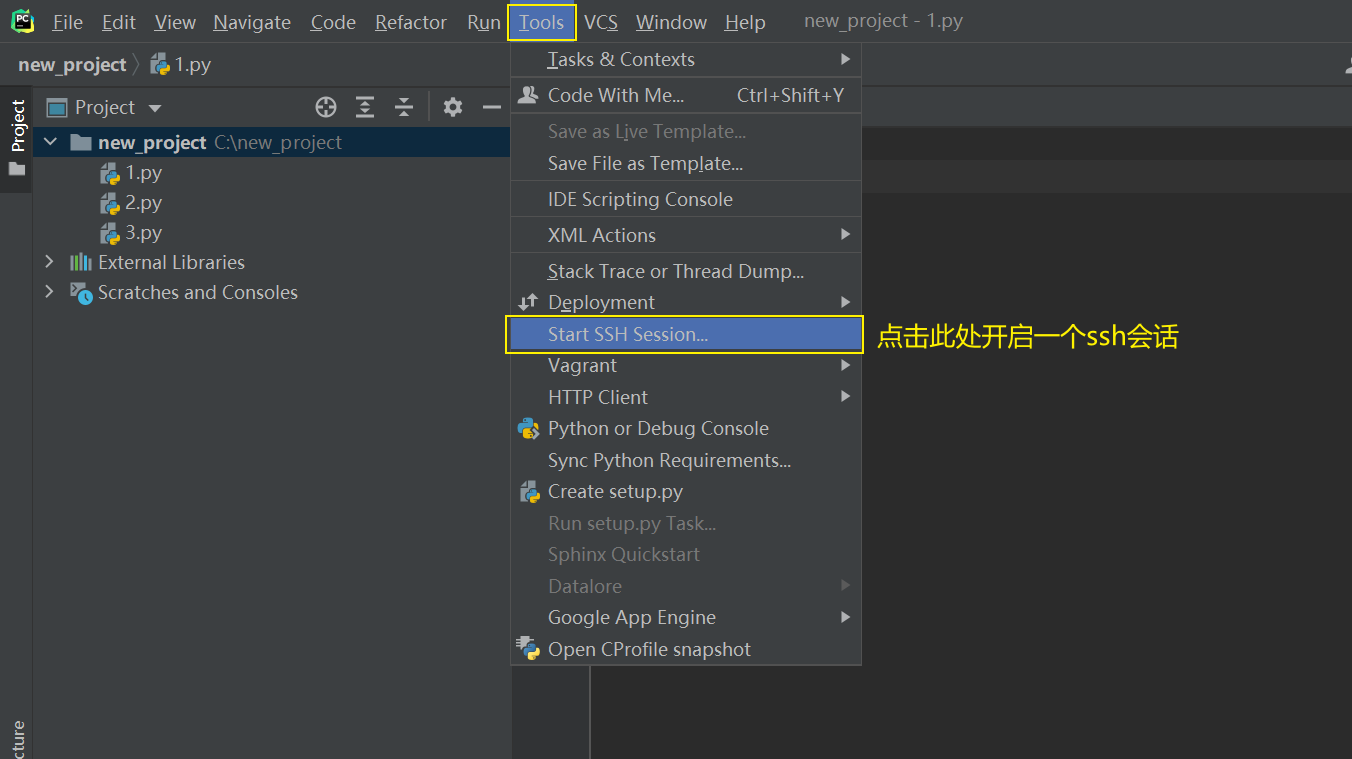Viewport: 1352px width, 759px height.
Task: Expand the XML Actions submenu
Action: [x=686, y=235]
